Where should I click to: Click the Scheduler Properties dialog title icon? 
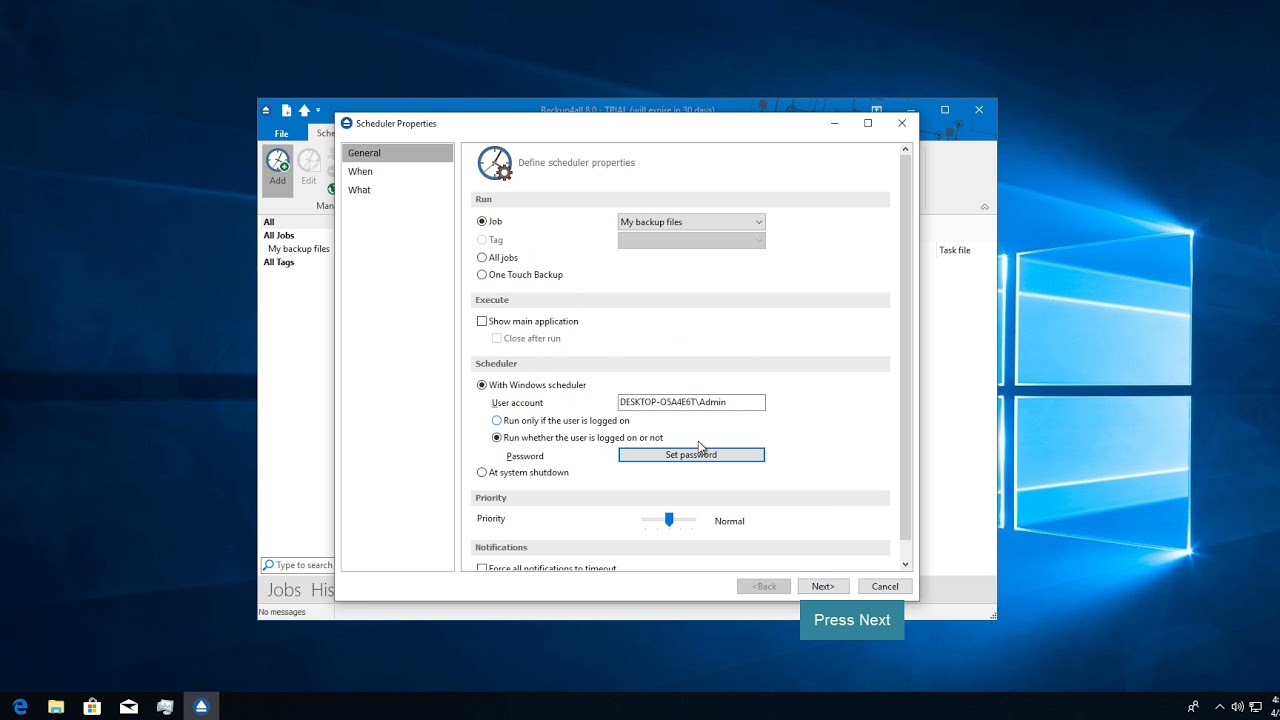coord(347,123)
